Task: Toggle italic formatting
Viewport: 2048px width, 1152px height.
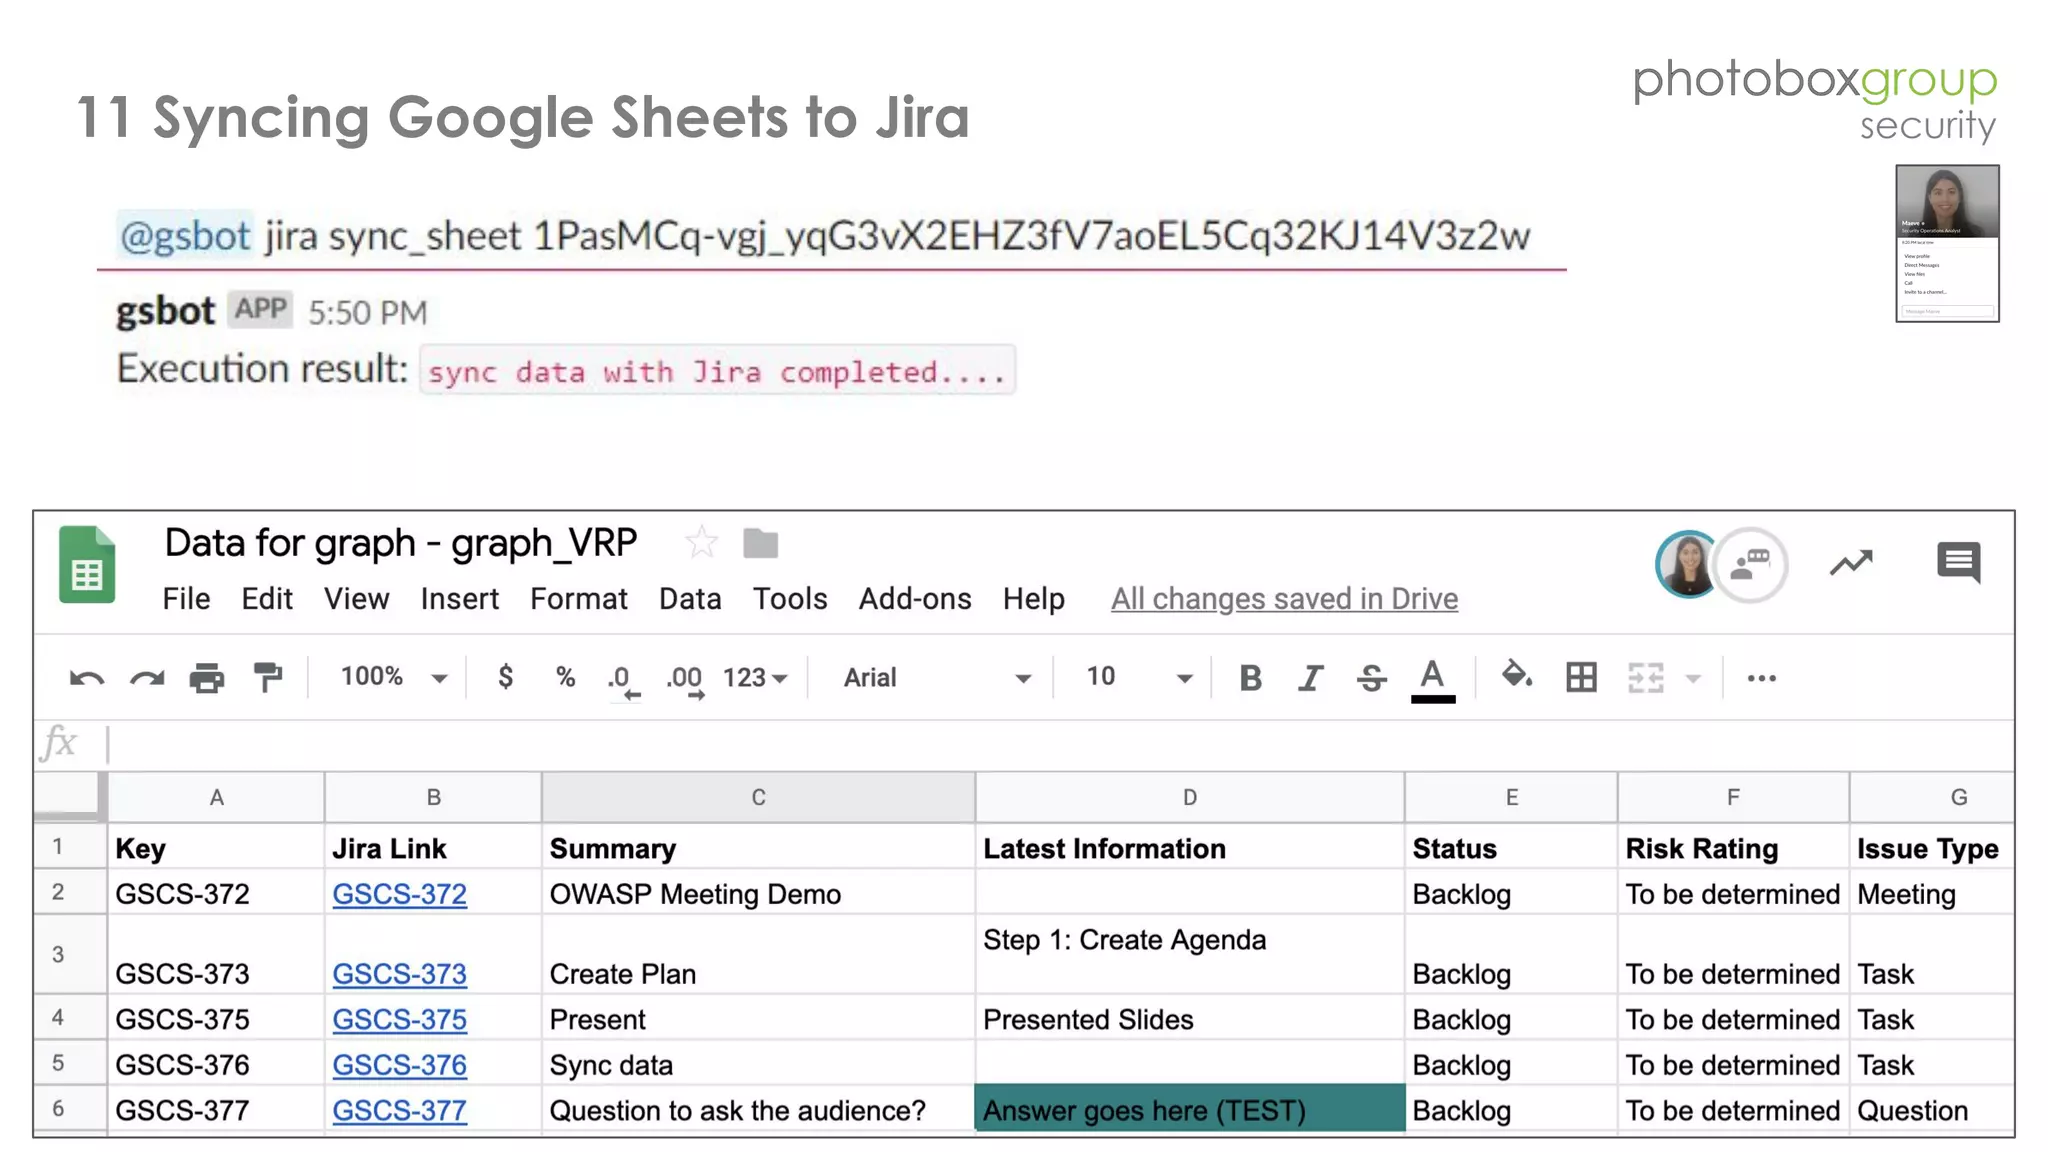Action: [x=1310, y=678]
